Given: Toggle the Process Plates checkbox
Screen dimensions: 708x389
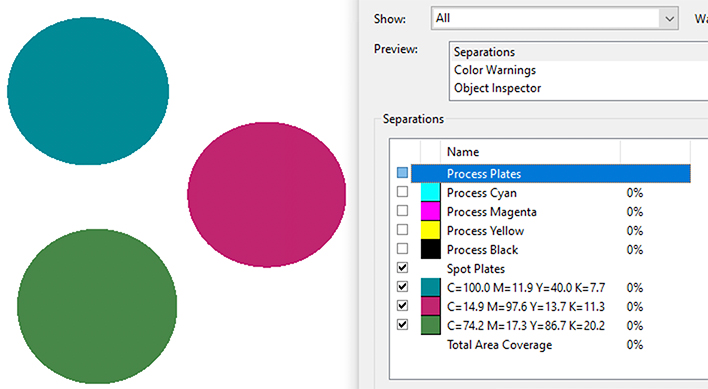Looking at the screenshot, I should (402, 173).
